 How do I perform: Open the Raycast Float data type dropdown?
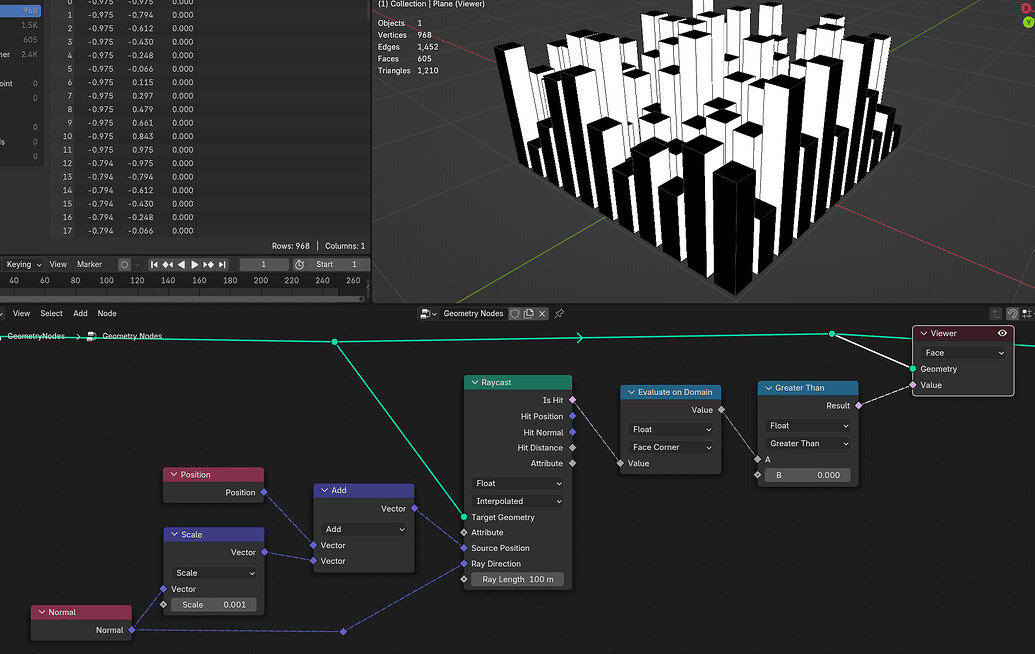(x=518, y=483)
